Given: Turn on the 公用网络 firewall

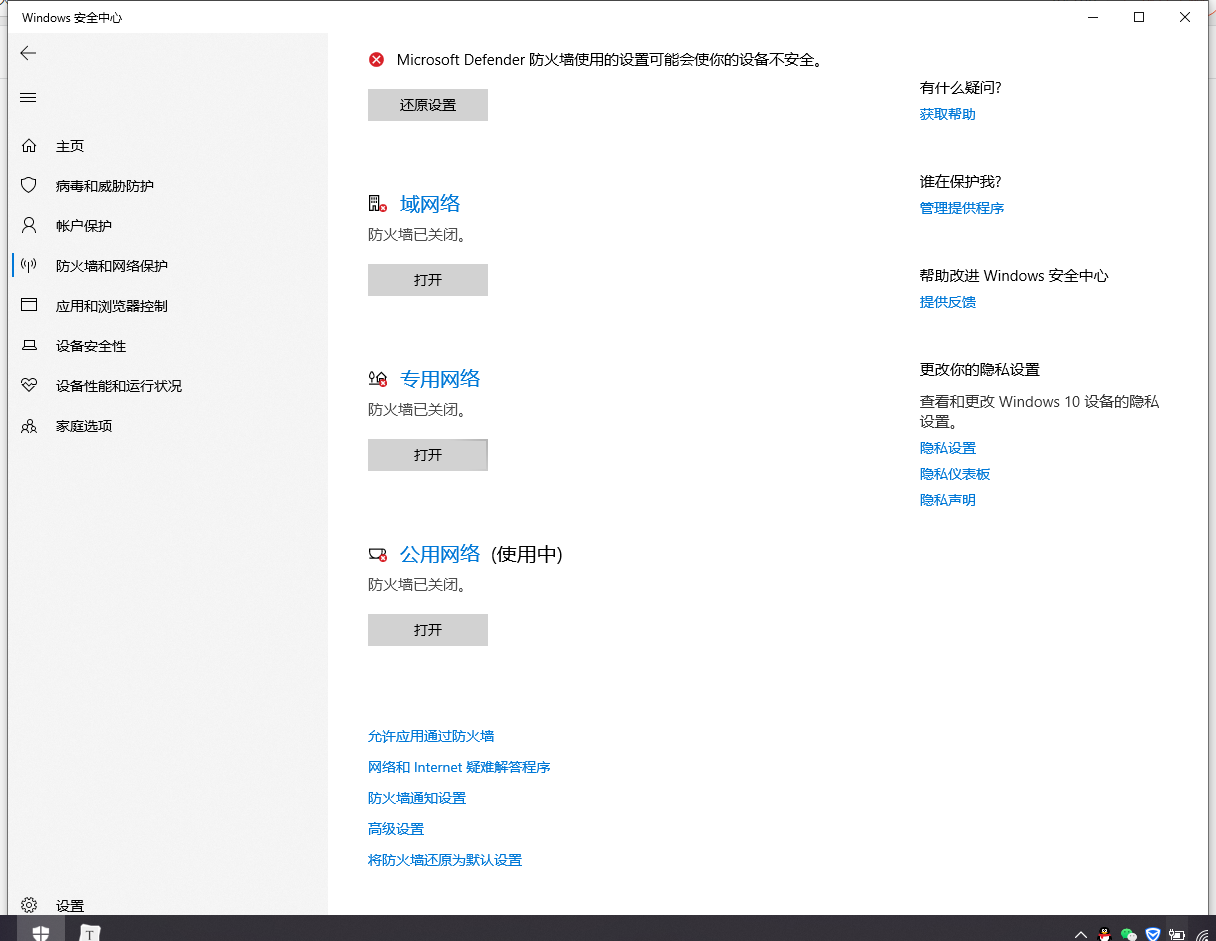Looking at the screenshot, I should click(428, 629).
